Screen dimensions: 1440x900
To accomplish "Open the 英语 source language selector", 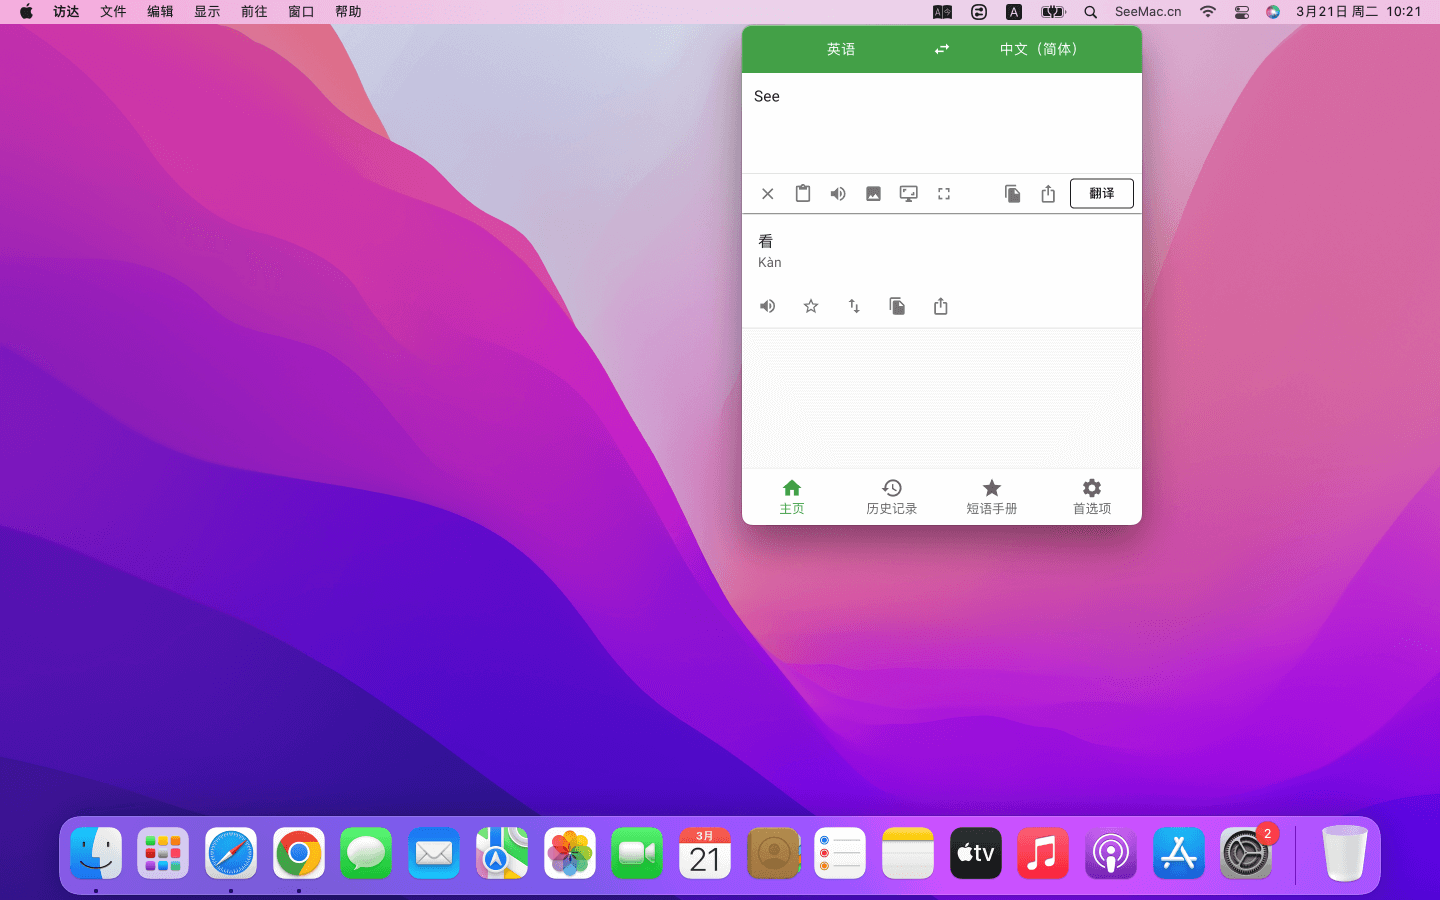I will 841,49.
